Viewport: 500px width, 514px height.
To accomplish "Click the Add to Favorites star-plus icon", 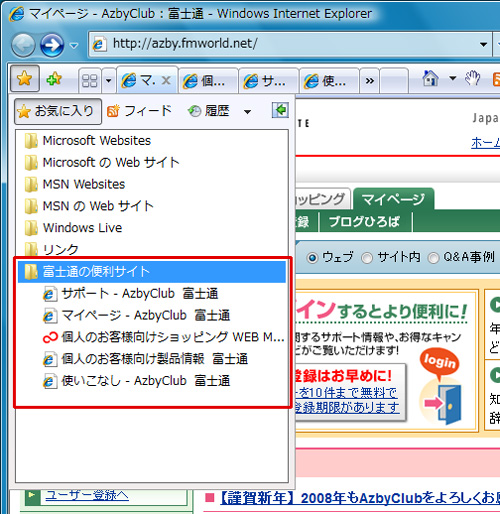I will pyautogui.click(x=54, y=79).
